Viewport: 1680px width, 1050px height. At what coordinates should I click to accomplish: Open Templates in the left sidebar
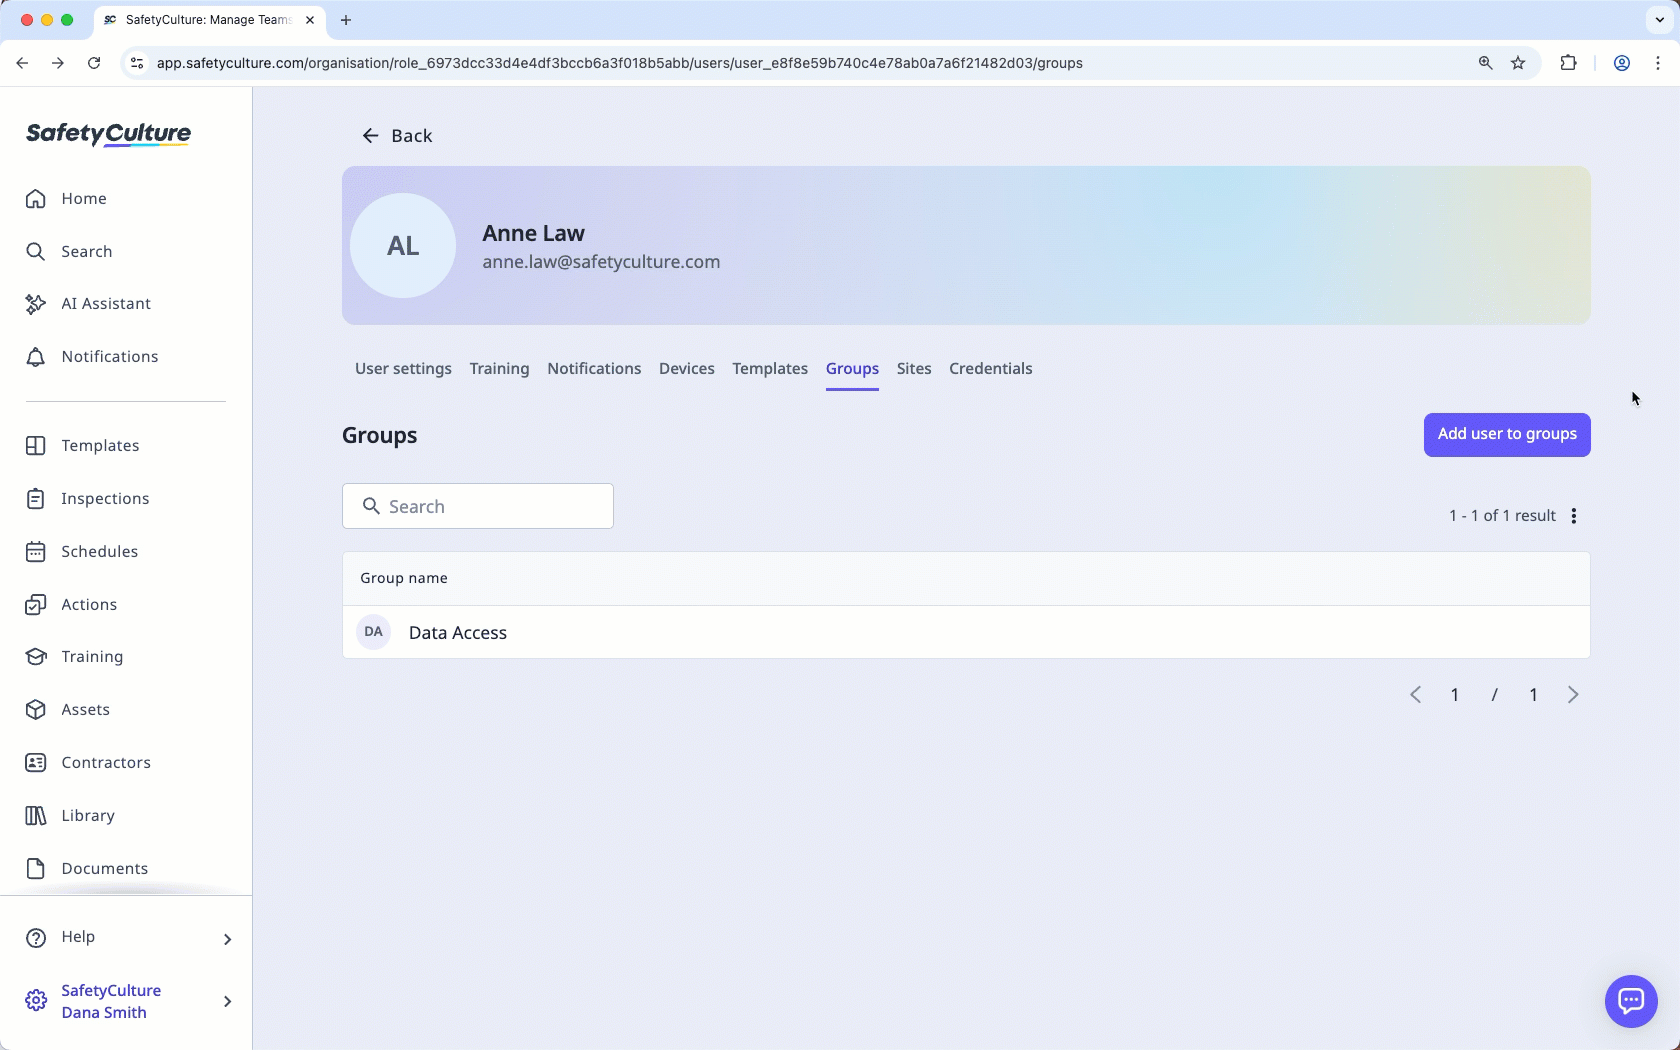[x=82, y=446]
